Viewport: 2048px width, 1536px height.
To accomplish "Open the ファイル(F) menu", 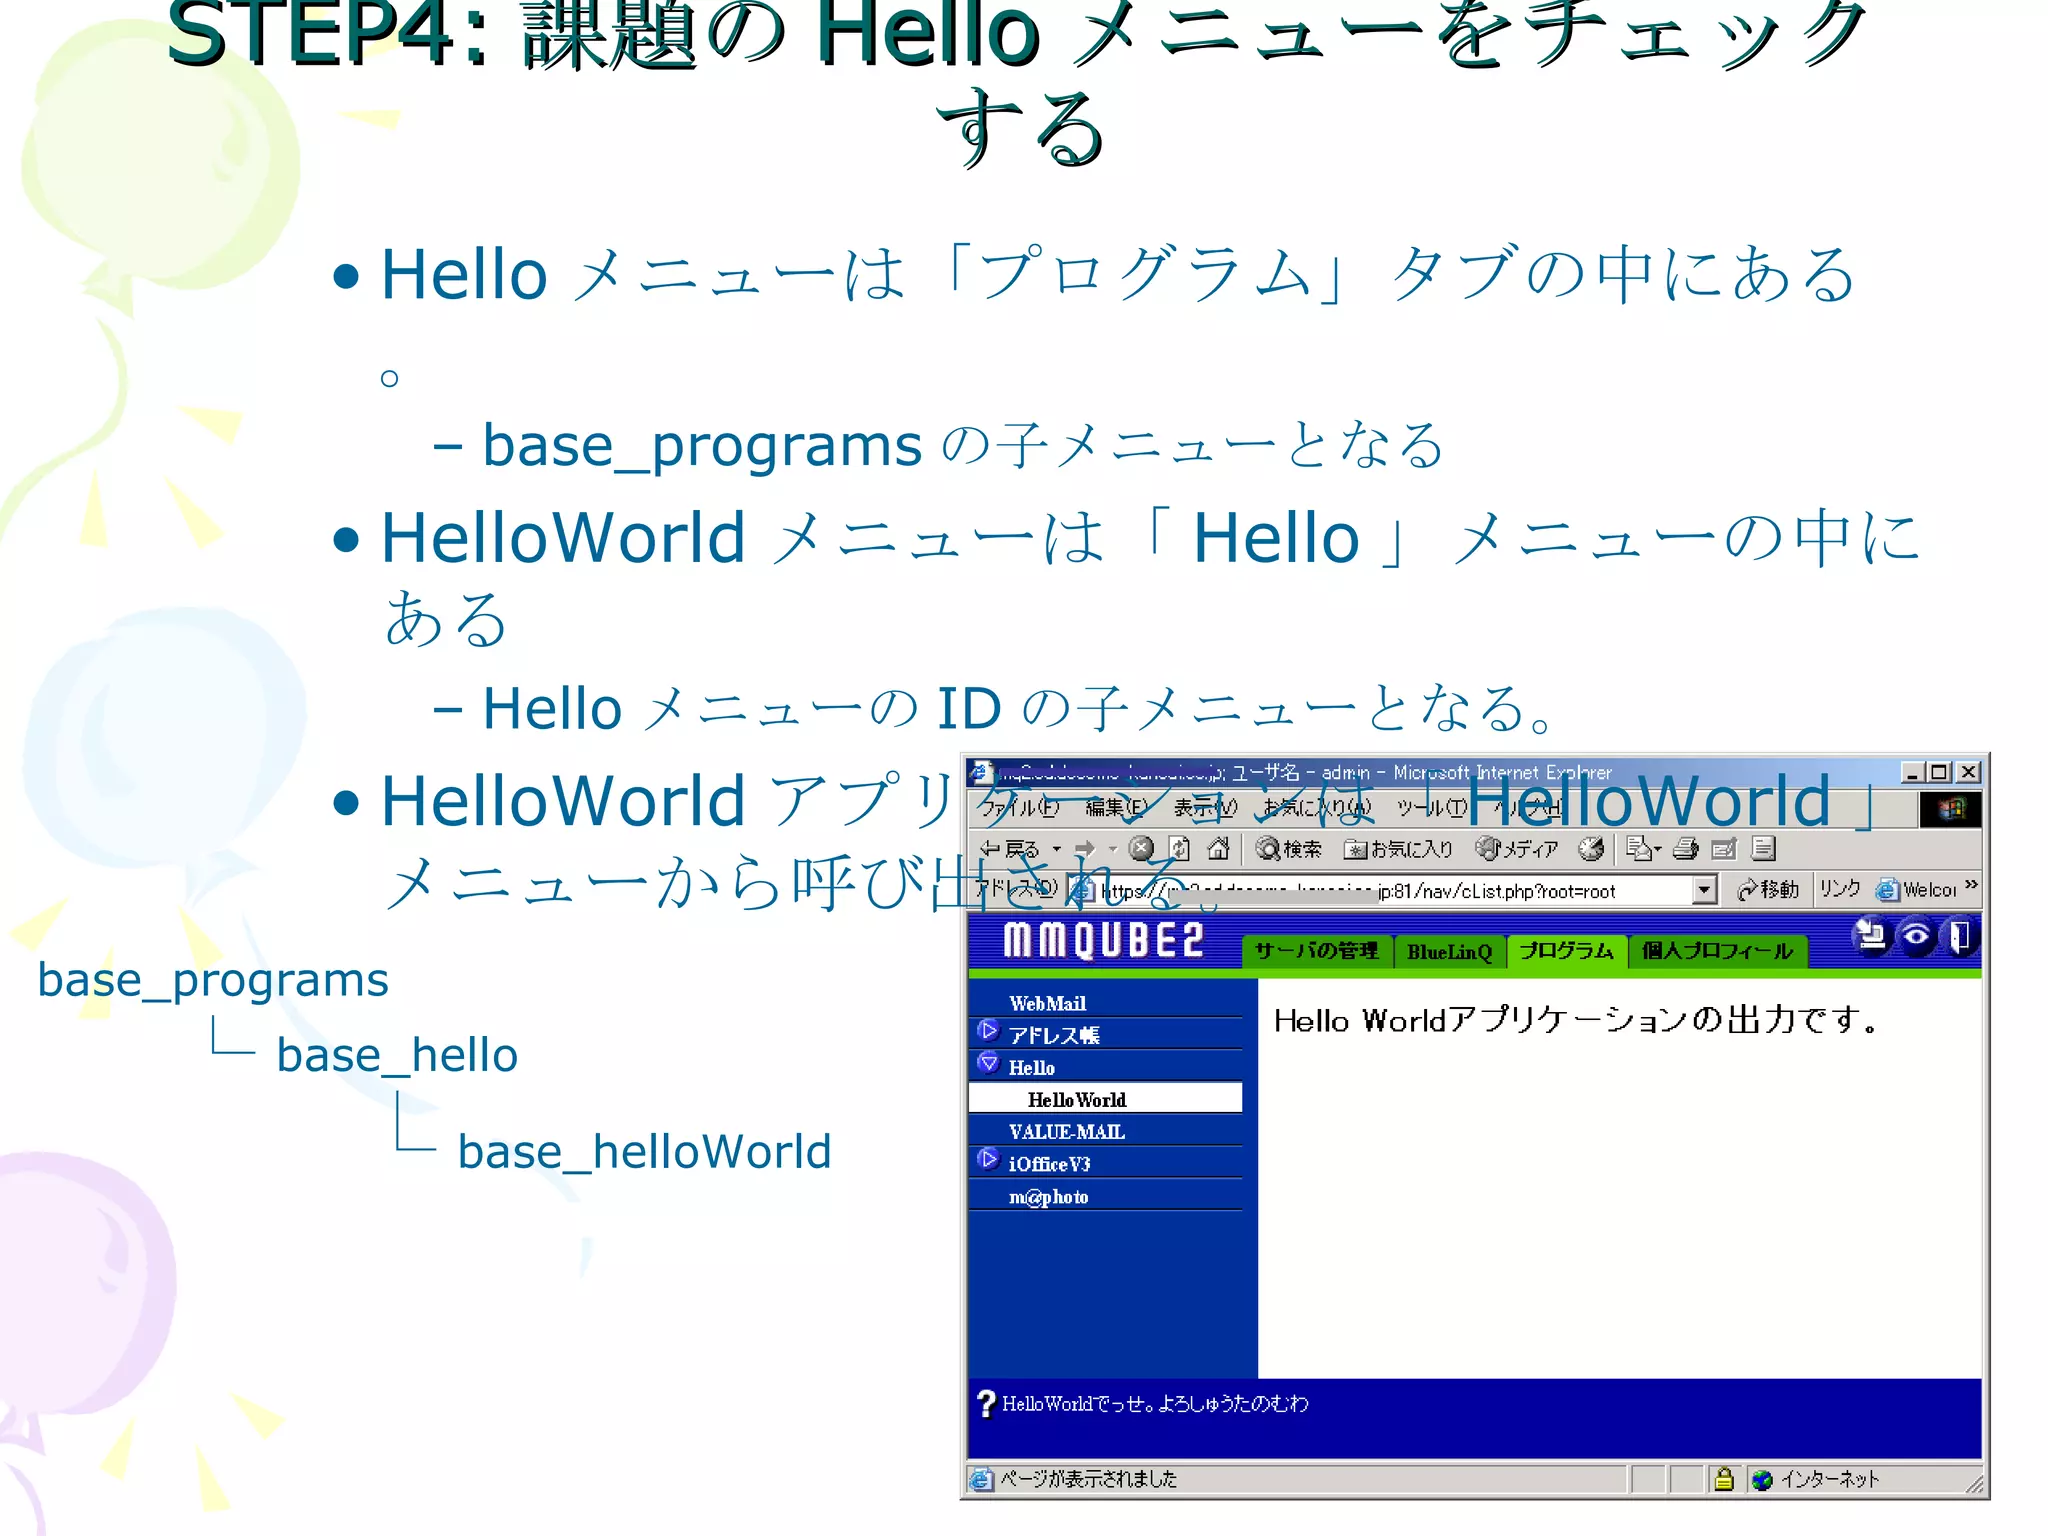I will [1019, 807].
